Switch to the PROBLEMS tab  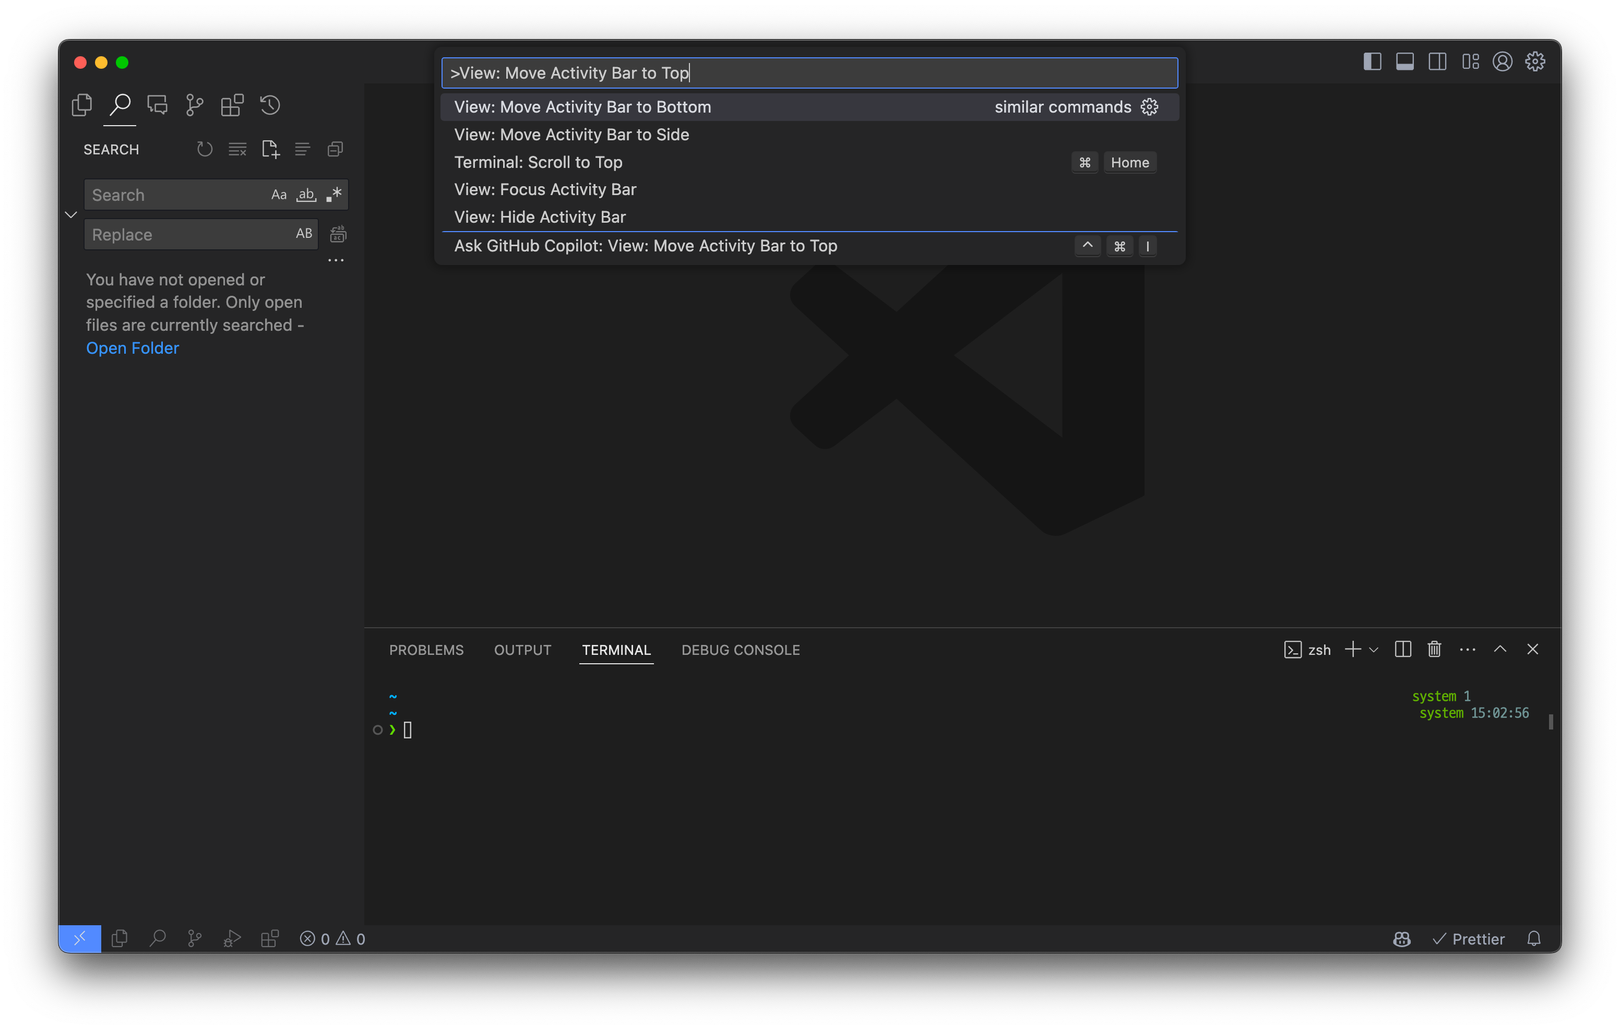pos(426,650)
